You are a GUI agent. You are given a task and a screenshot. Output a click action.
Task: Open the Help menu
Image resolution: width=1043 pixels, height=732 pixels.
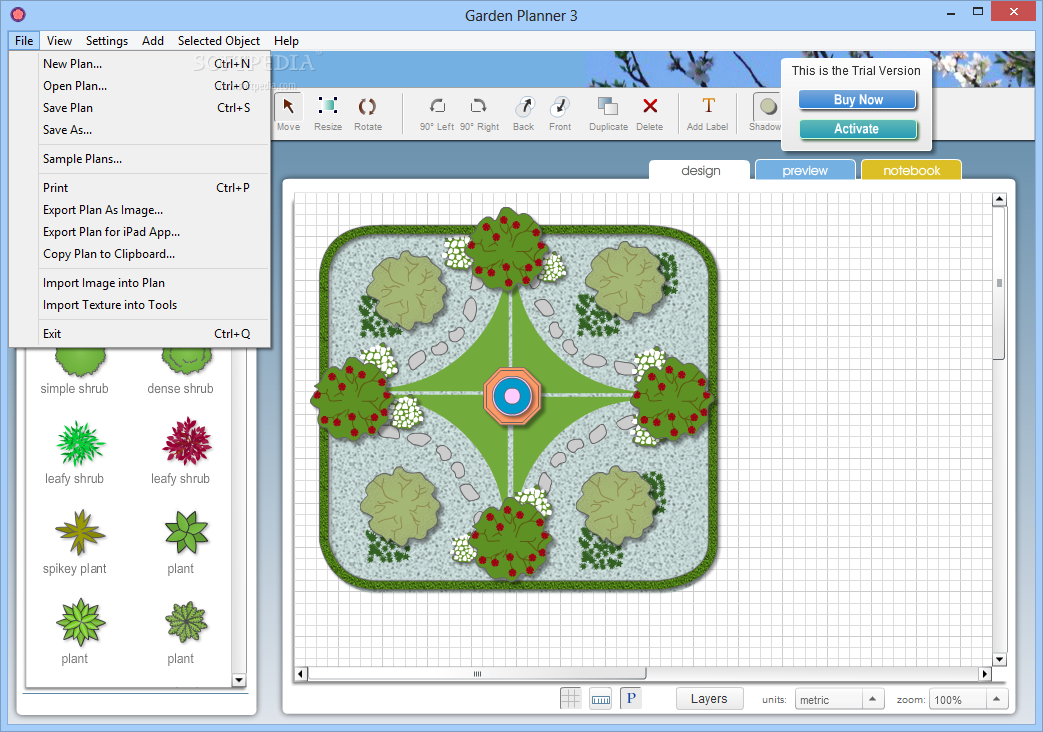pyautogui.click(x=286, y=41)
